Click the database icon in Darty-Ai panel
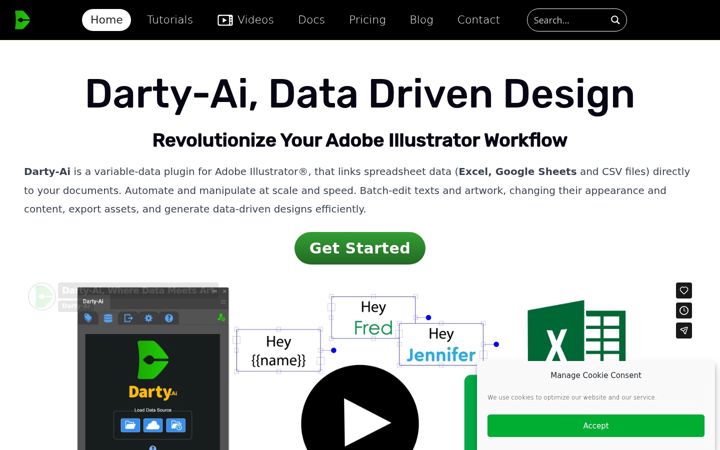 click(108, 318)
